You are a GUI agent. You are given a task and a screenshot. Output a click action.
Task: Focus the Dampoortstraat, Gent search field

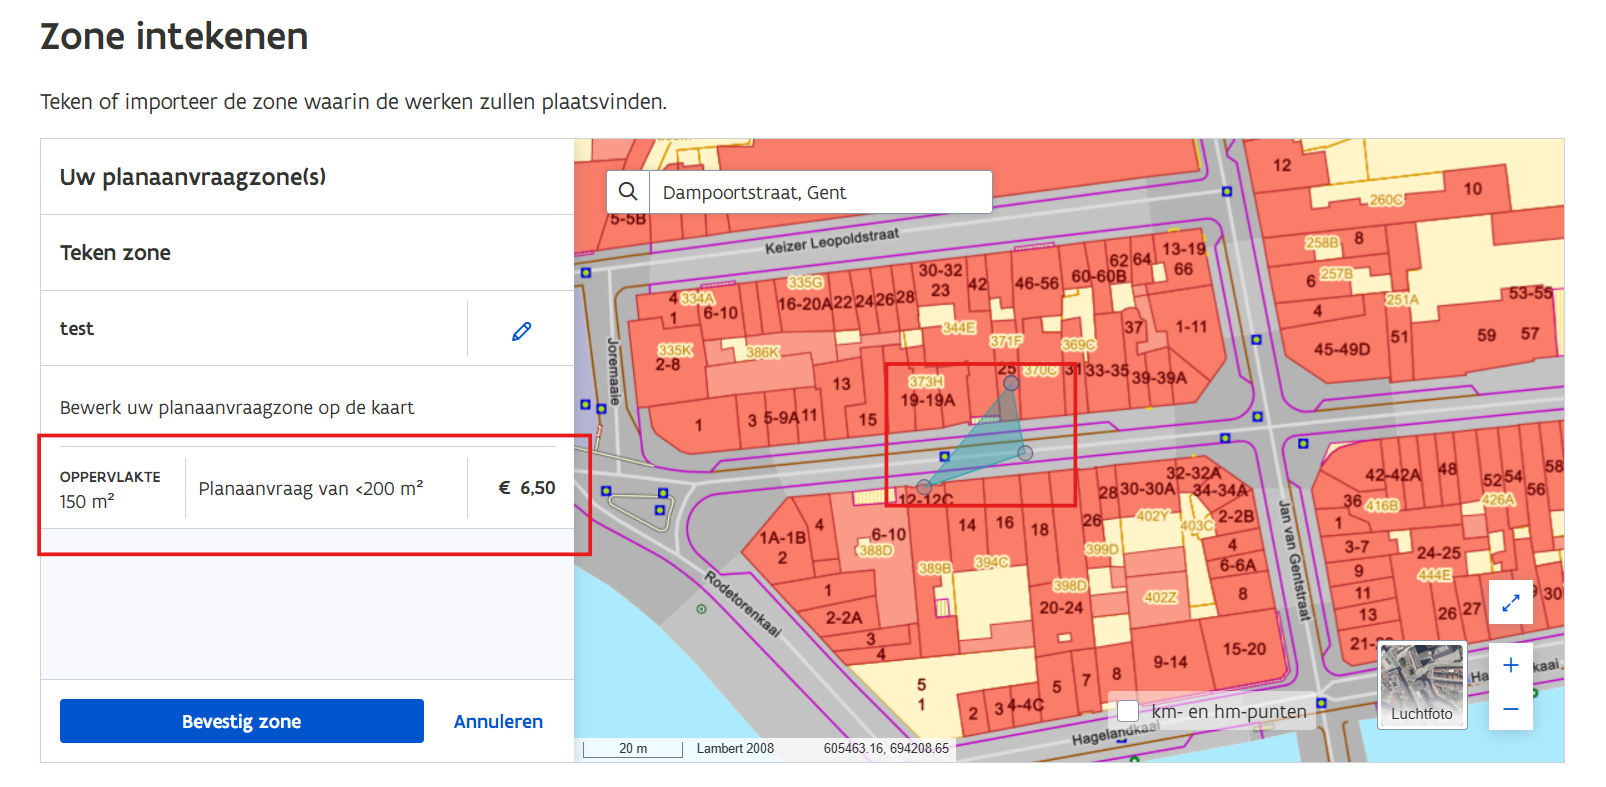(x=820, y=192)
